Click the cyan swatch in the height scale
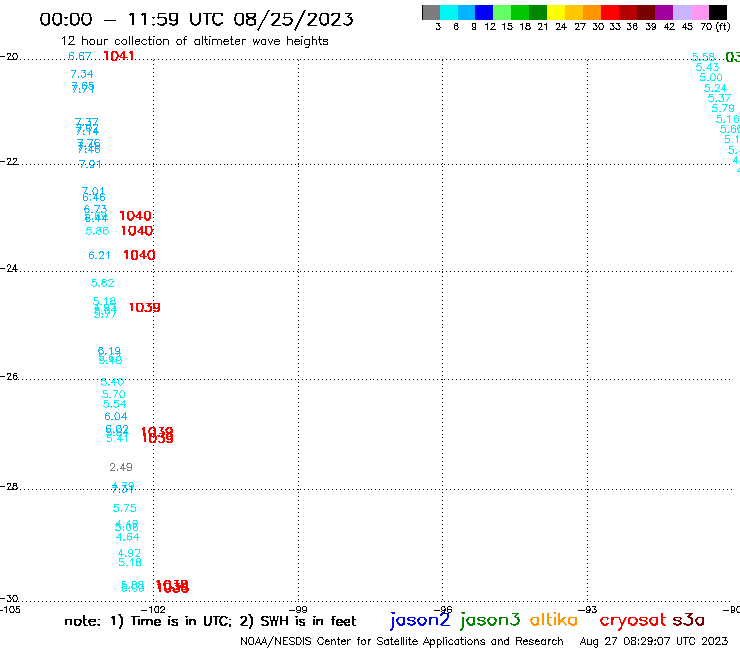 (449, 12)
